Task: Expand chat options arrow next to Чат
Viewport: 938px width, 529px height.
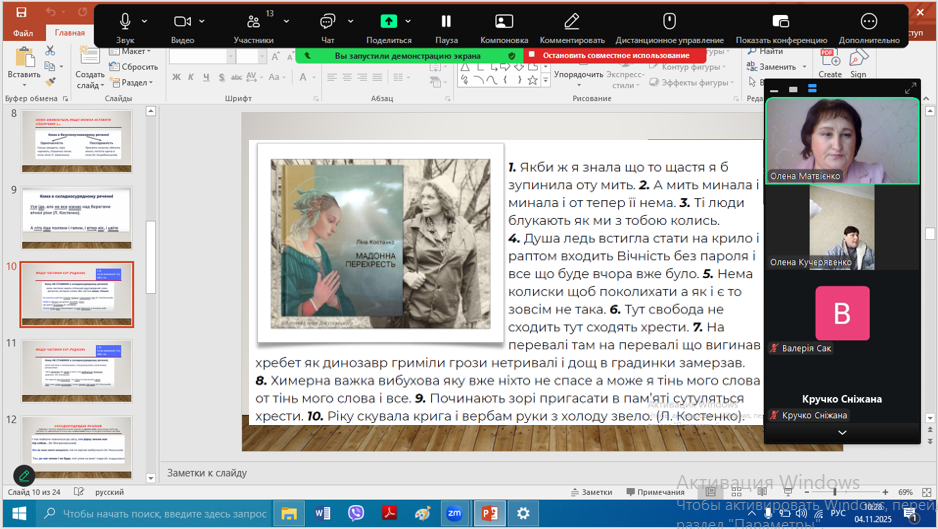Action: 351,22
